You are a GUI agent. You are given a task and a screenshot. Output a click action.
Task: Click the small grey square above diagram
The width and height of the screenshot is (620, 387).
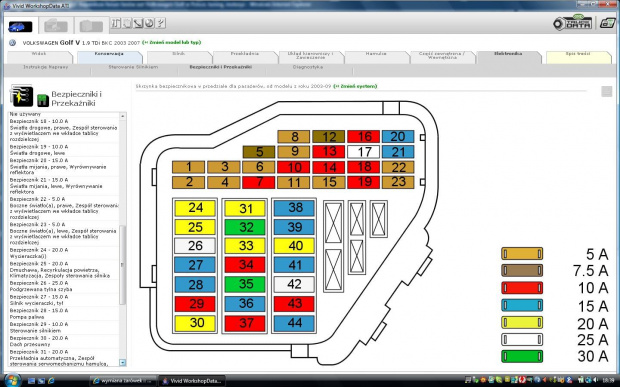607,92
